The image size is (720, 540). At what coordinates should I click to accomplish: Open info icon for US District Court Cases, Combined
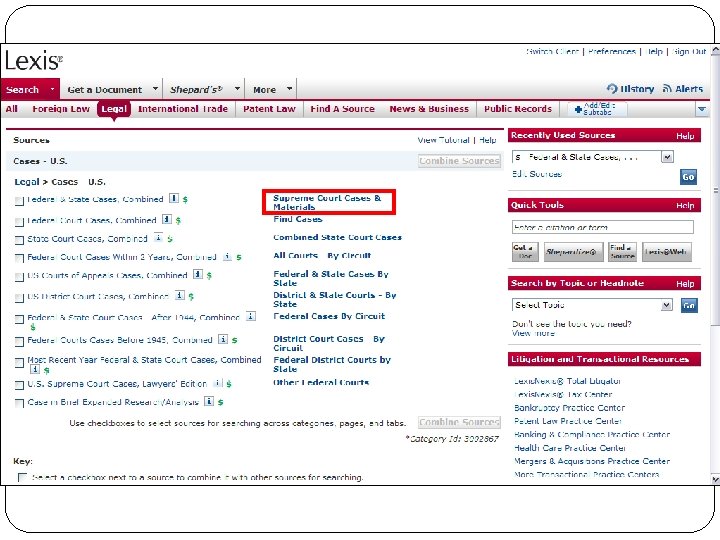180,295
